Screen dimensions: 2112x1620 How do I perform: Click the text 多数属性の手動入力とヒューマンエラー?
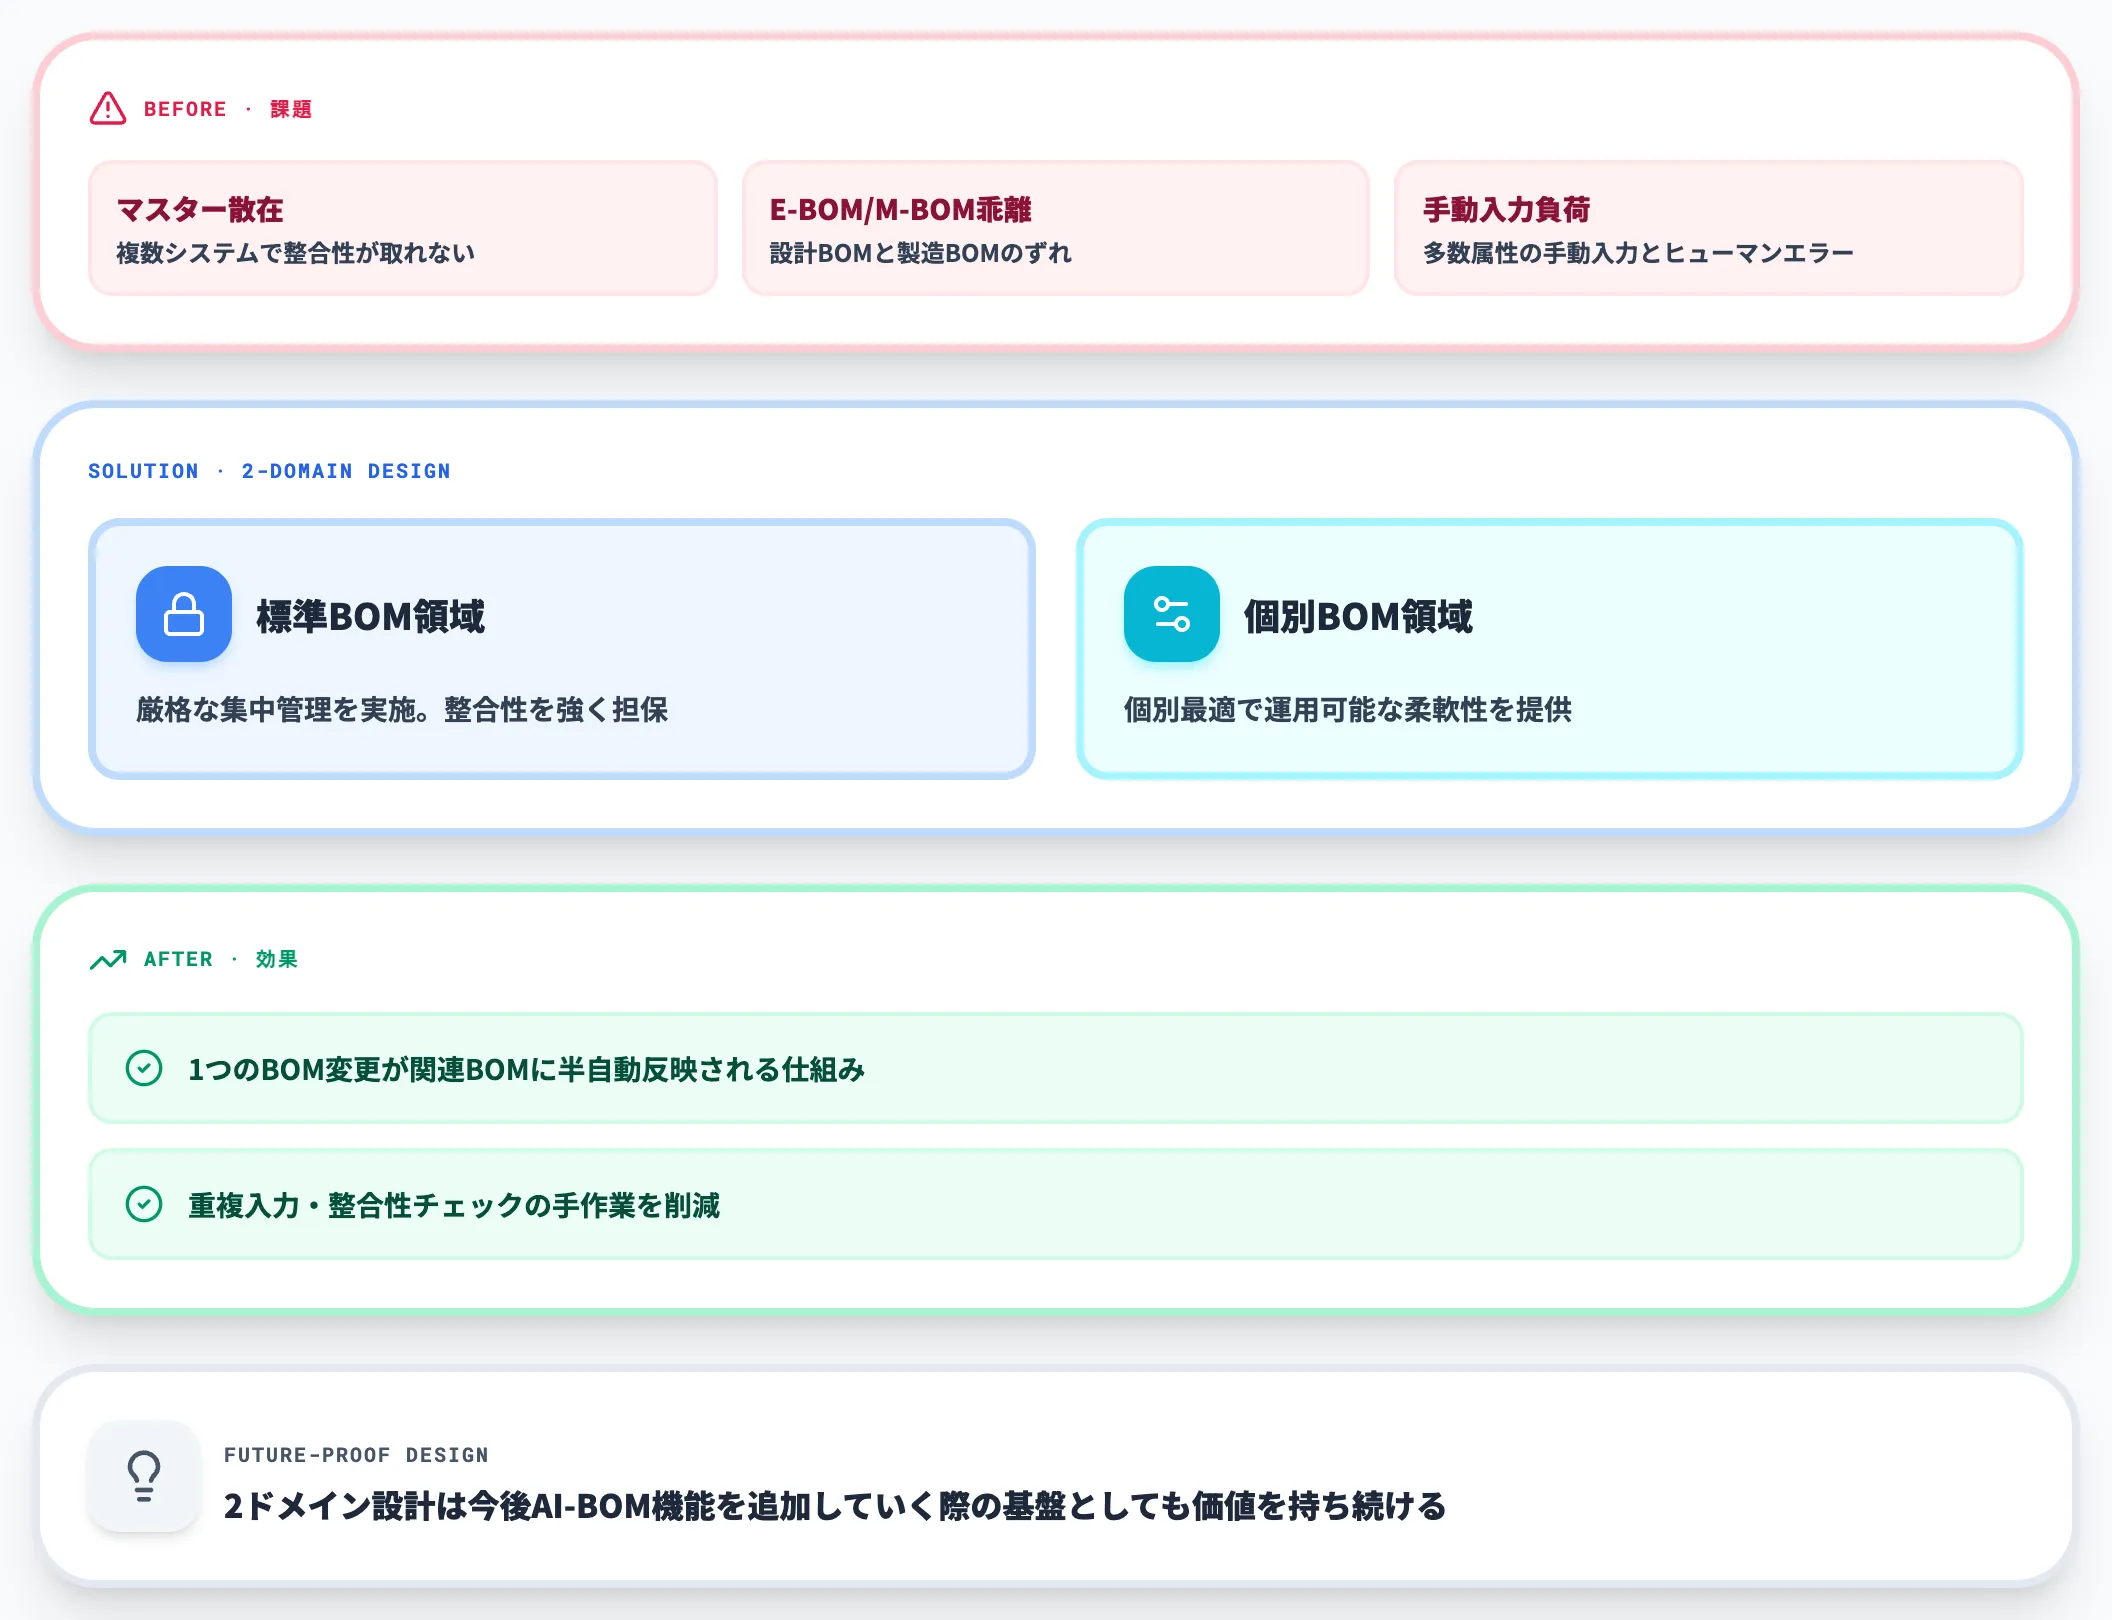click(x=1638, y=253)
